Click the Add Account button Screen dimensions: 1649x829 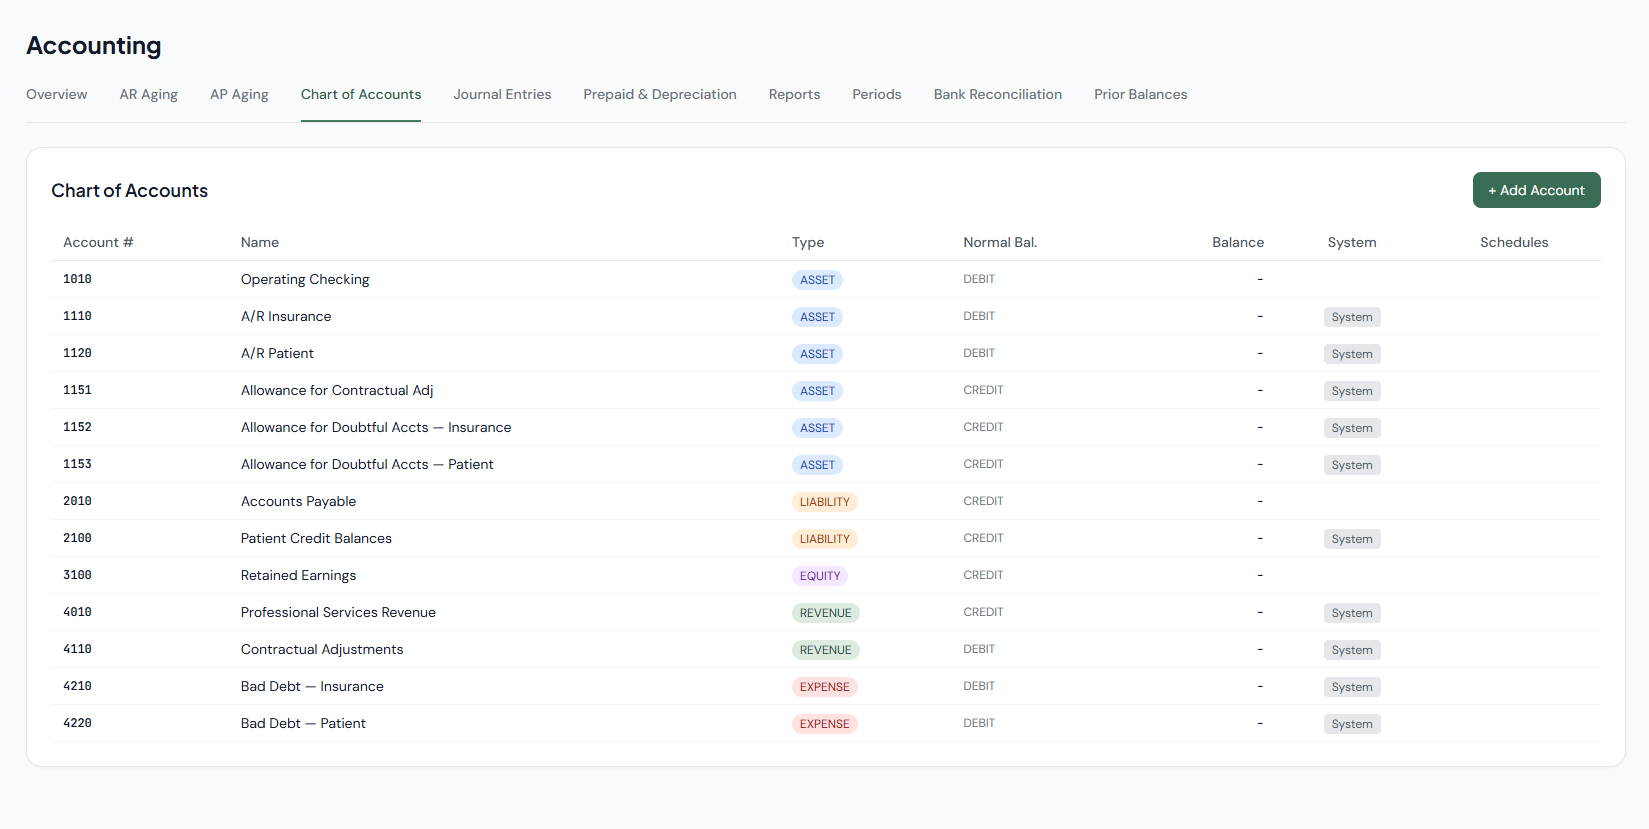[1536, 190]
